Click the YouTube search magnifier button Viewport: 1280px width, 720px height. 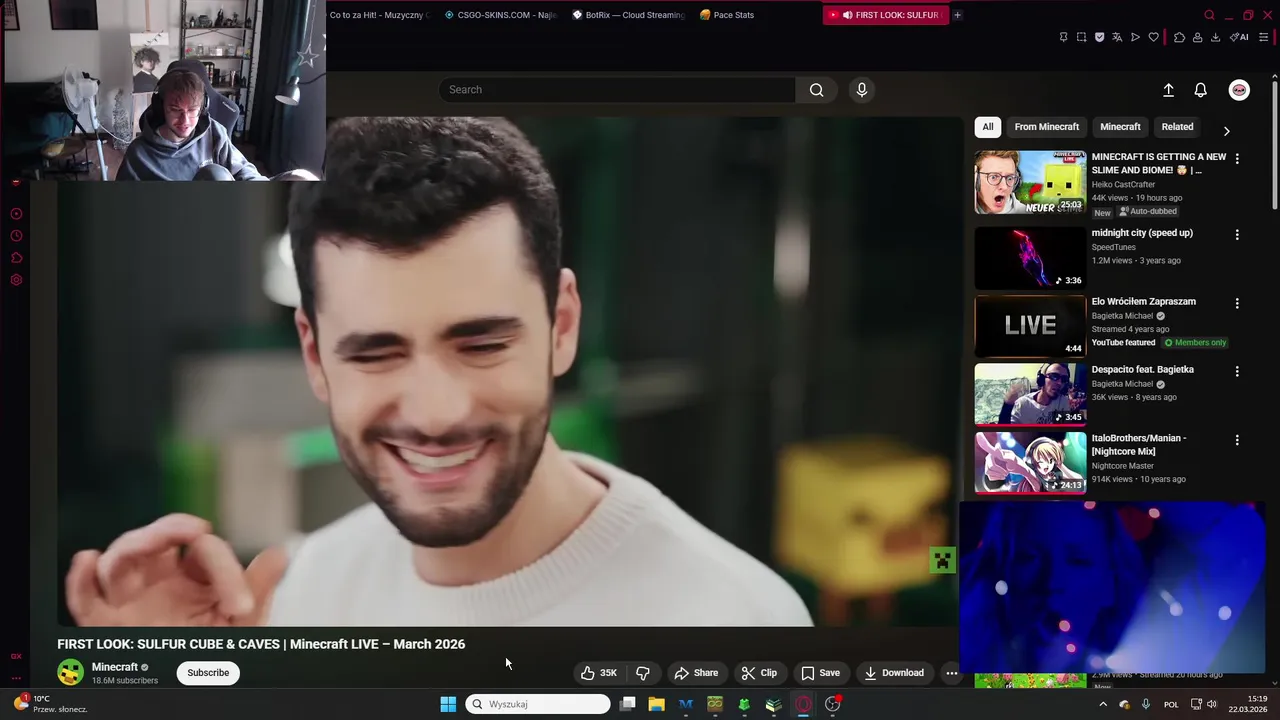(816, 90)
